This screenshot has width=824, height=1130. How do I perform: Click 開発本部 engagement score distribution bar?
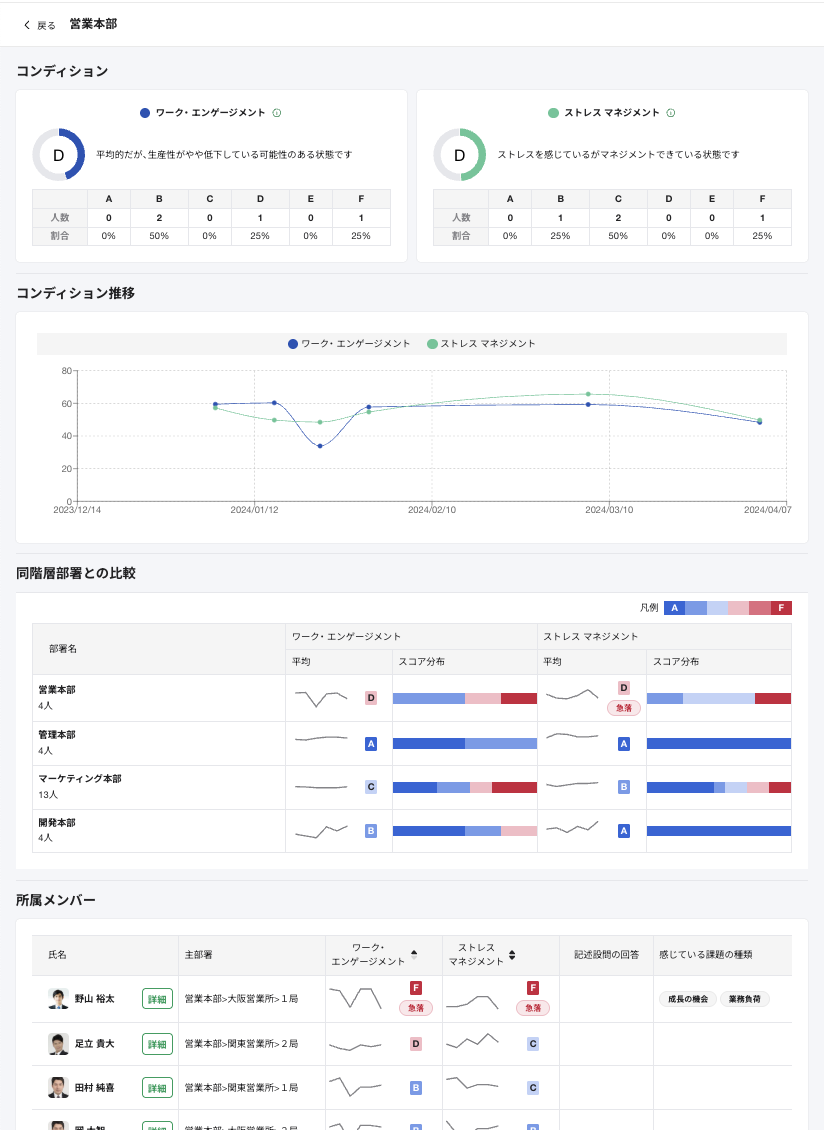click(465, 831)
